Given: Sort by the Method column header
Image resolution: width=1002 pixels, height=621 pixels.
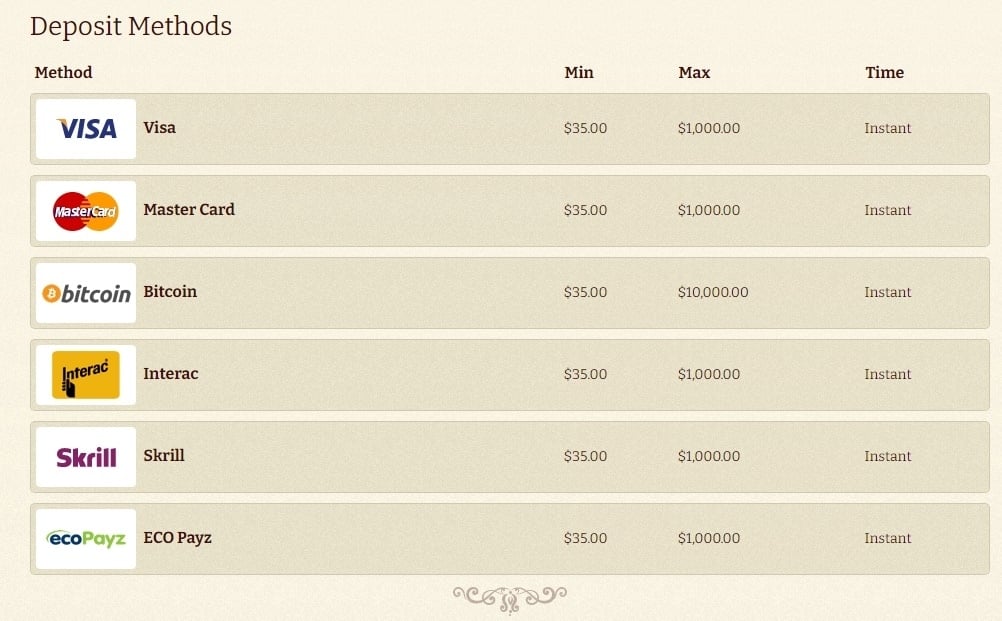Looking at the screenshot, I should 63,72.
